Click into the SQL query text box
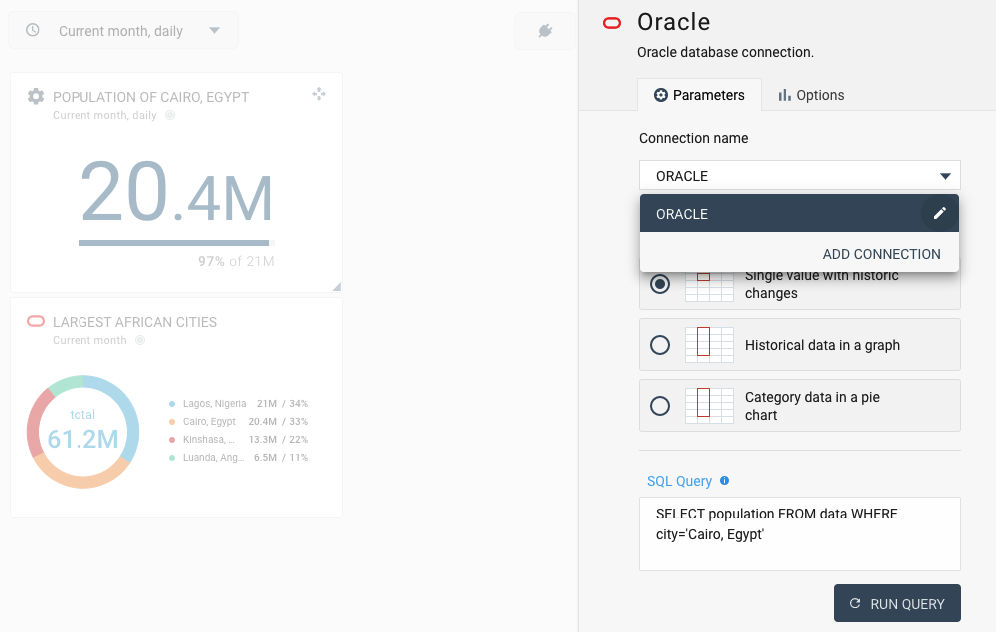Screen dimensions: 996x632 point(800,534)
